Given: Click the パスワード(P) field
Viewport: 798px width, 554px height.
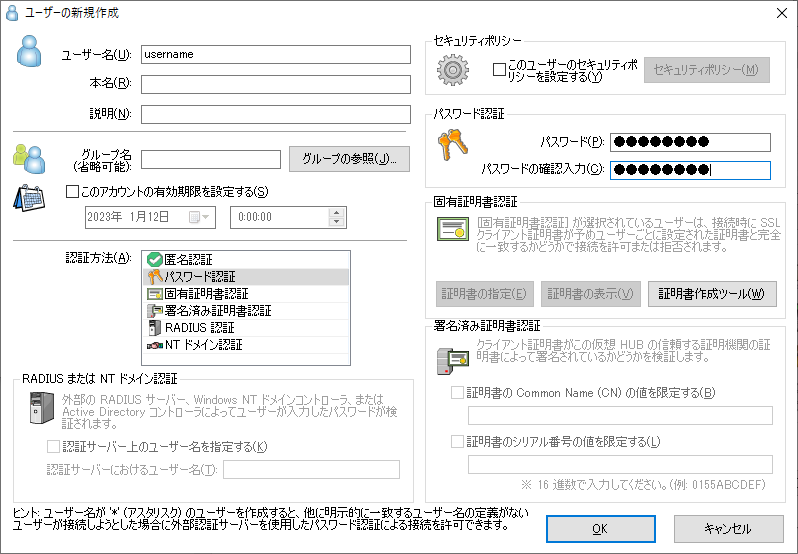Looking at the screenshot, I should [690, 142].
